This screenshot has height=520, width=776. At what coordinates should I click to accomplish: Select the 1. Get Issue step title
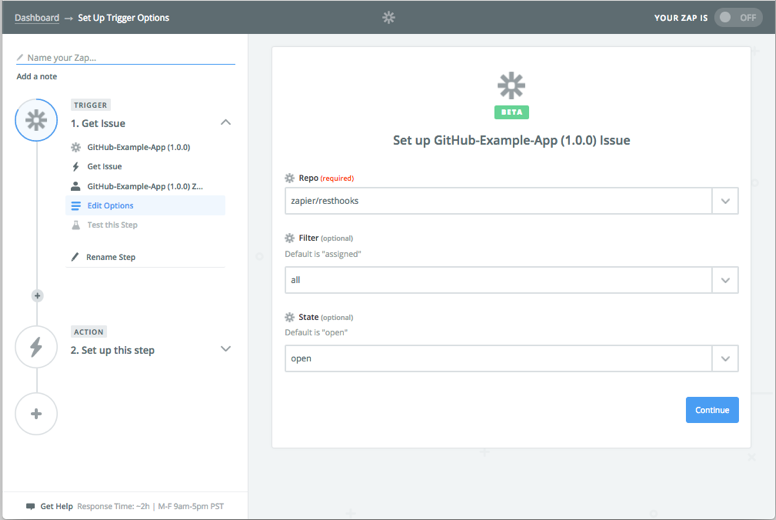click(98, 123)
